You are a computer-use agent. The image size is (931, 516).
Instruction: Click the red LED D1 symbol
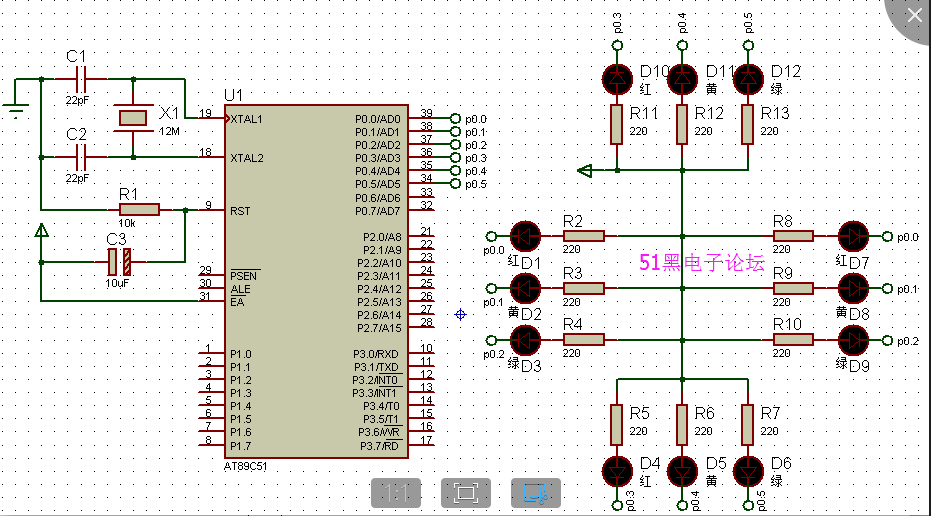click(x=525, y=236)
